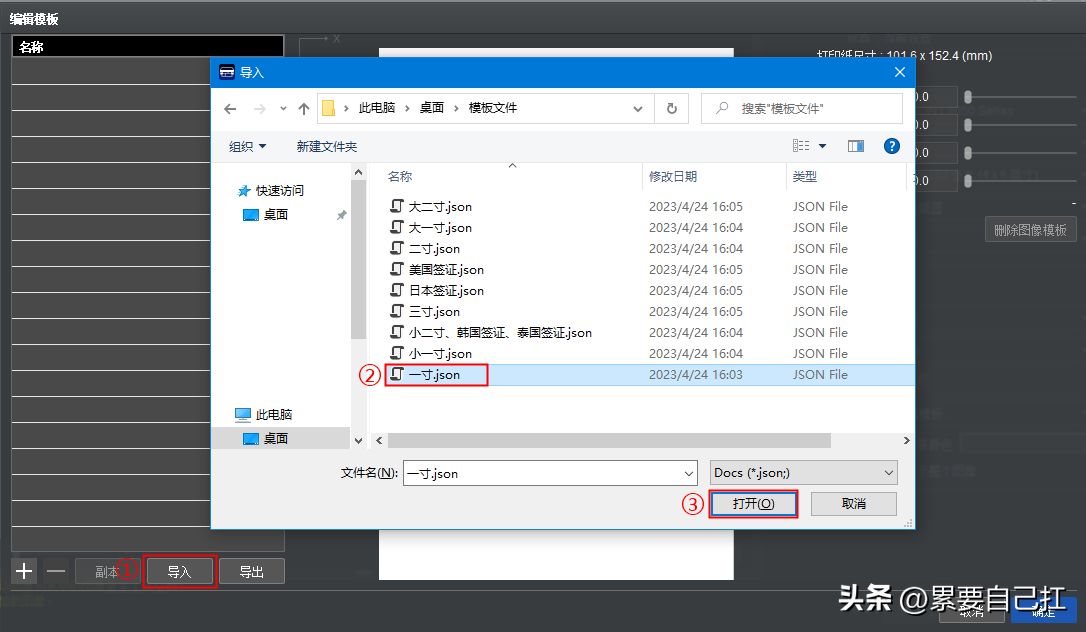Click the plus add template icon
Image resolution: width=1086 pixels, height=632 pixels.
(25, 571)
